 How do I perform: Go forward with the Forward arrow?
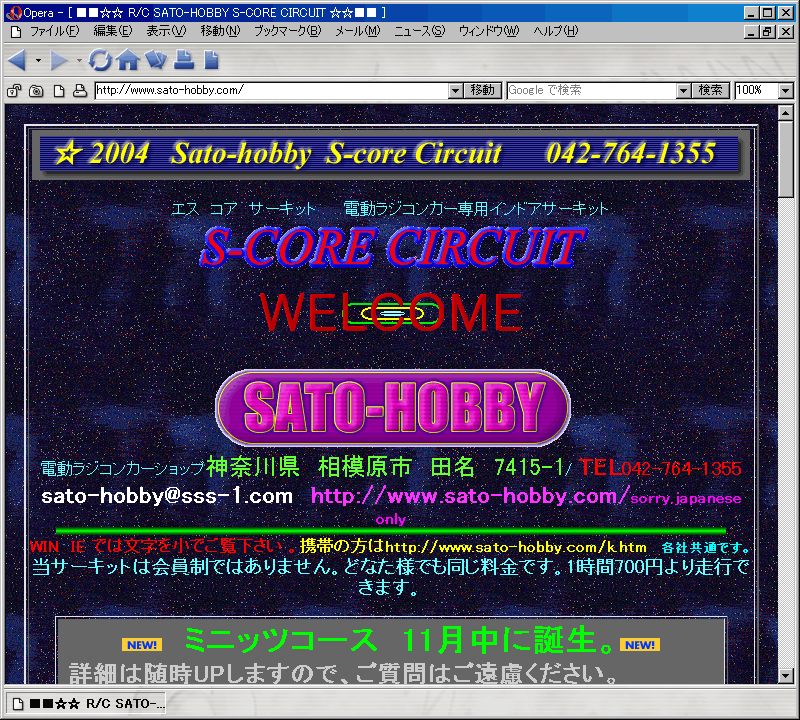tap(59, 60)
